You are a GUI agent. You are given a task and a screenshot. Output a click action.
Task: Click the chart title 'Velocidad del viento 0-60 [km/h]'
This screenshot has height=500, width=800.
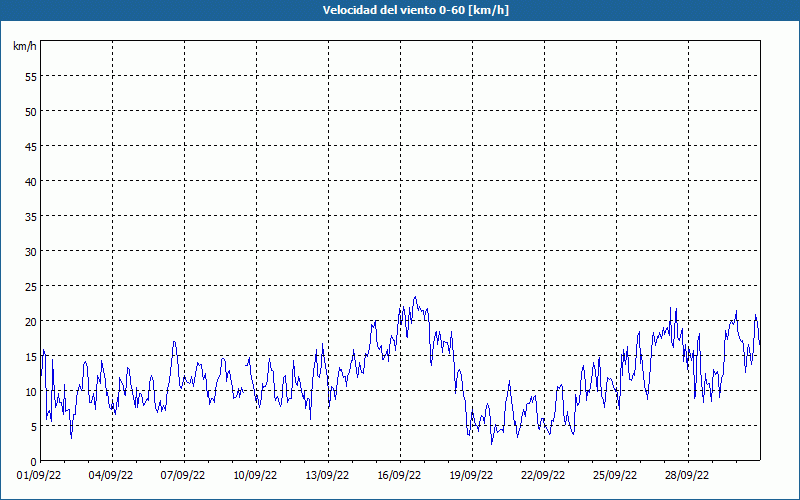pos(415,10)
